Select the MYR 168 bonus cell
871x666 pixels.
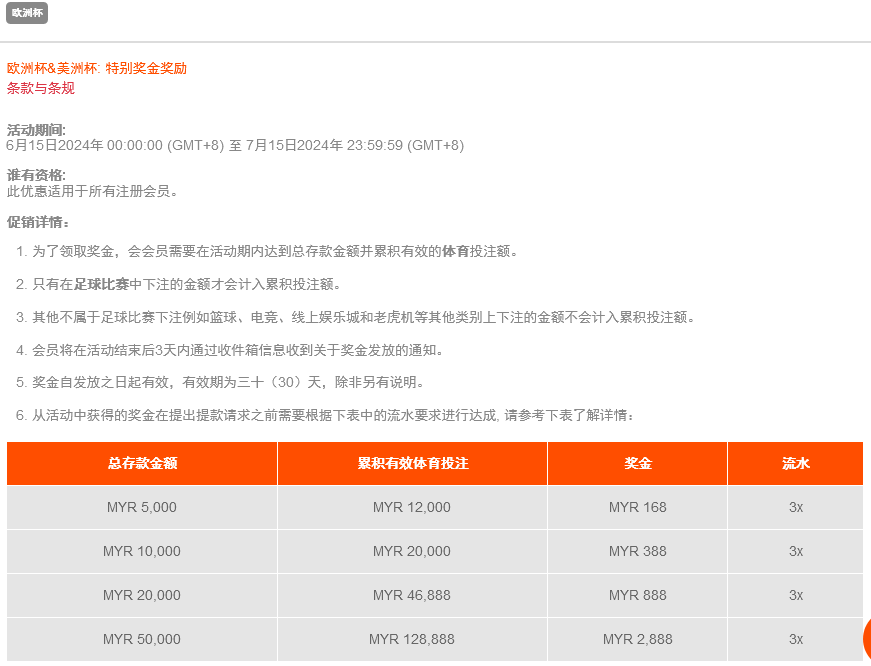637,507
